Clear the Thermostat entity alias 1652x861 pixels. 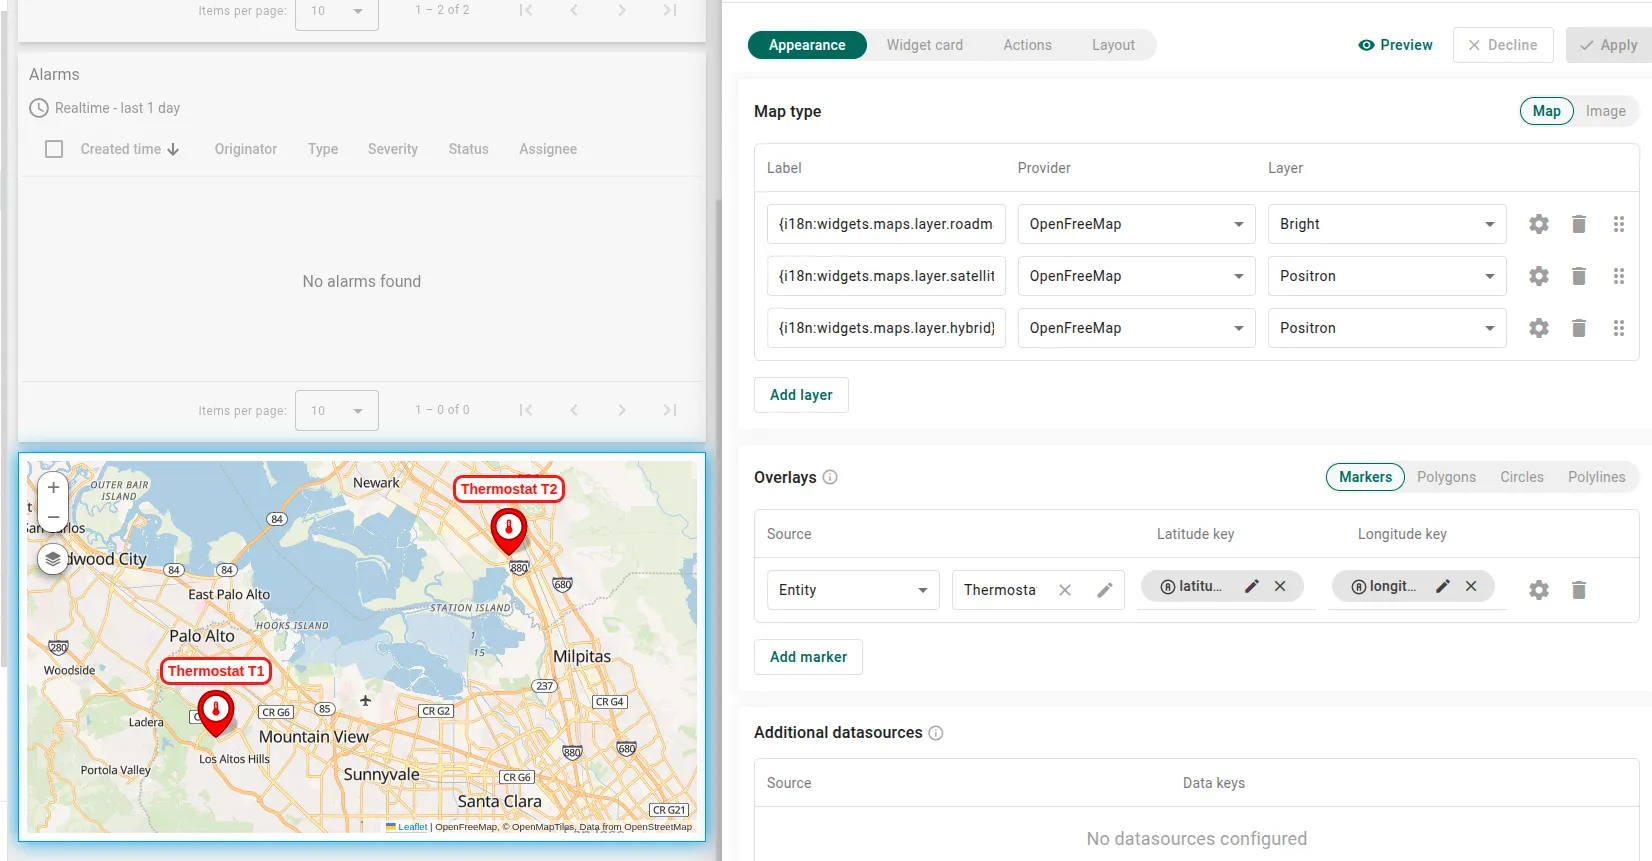1065,590
